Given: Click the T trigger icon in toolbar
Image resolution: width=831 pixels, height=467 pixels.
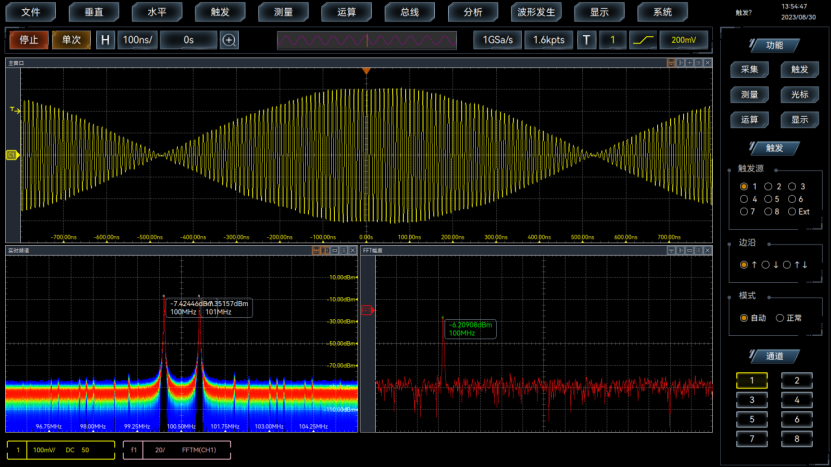Looking at the screenshot, I should (x=586, y=40).
